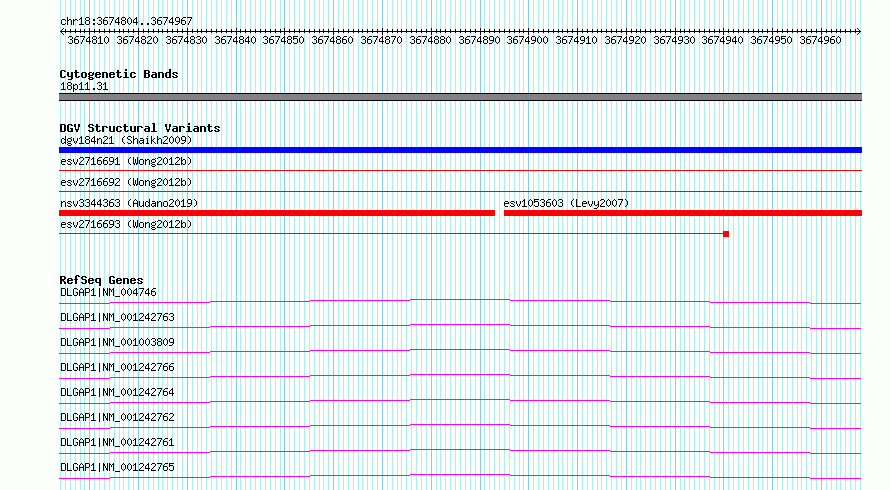
Task: Open the esv2716692 (Wong2012b) variant label
Action: pos(126,182)
